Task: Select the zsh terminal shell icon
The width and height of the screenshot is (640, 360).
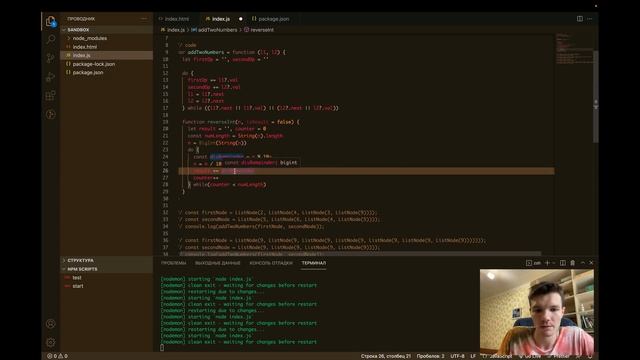Action: point(533,263)
